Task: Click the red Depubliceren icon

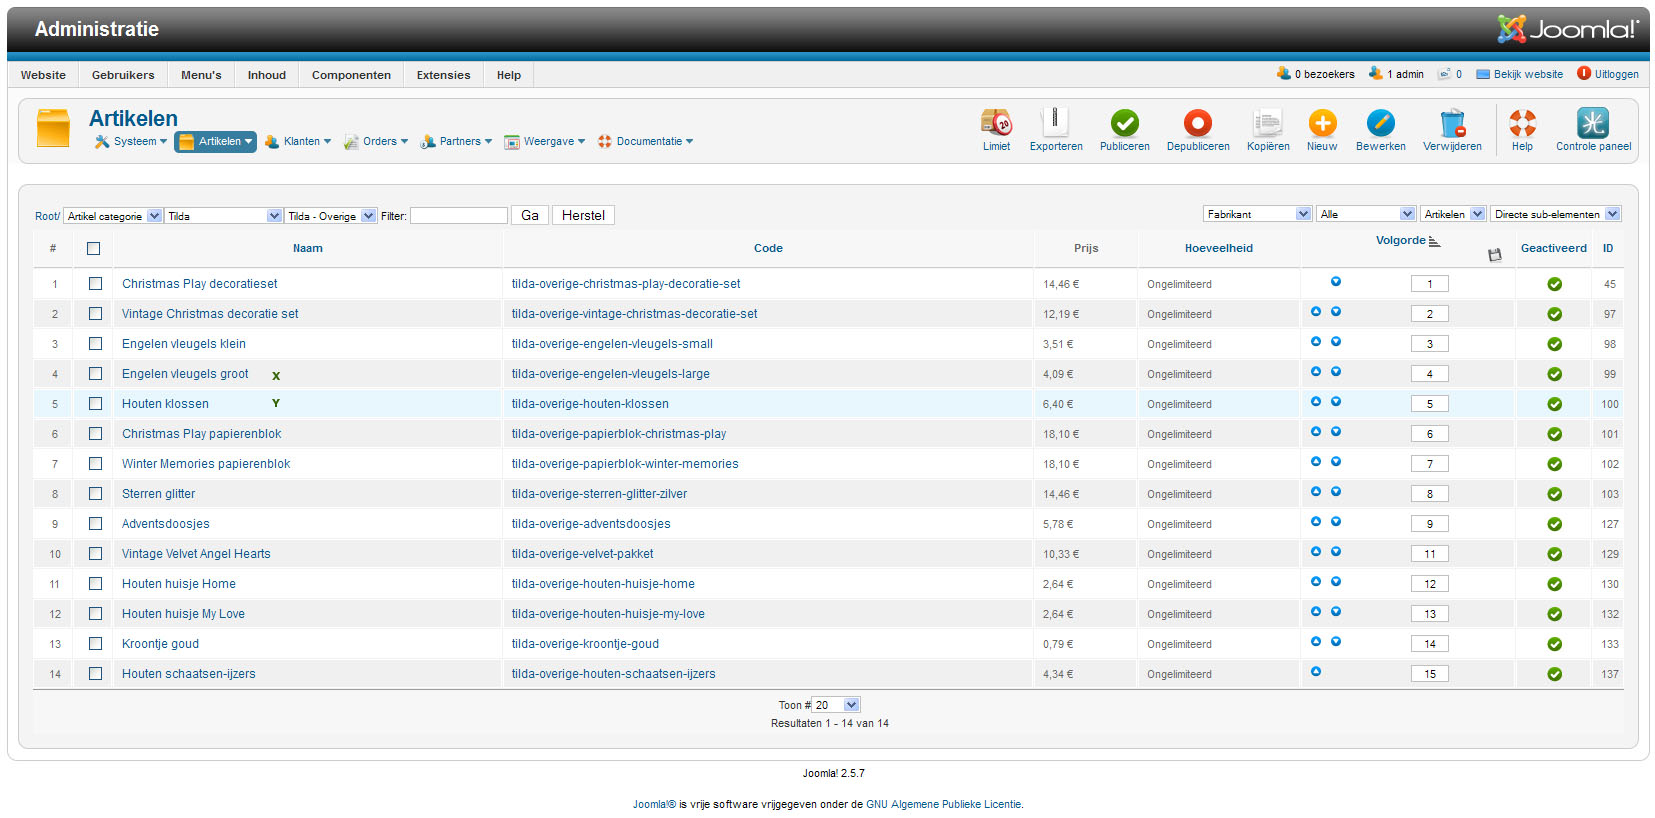Action: [1197, 123]
